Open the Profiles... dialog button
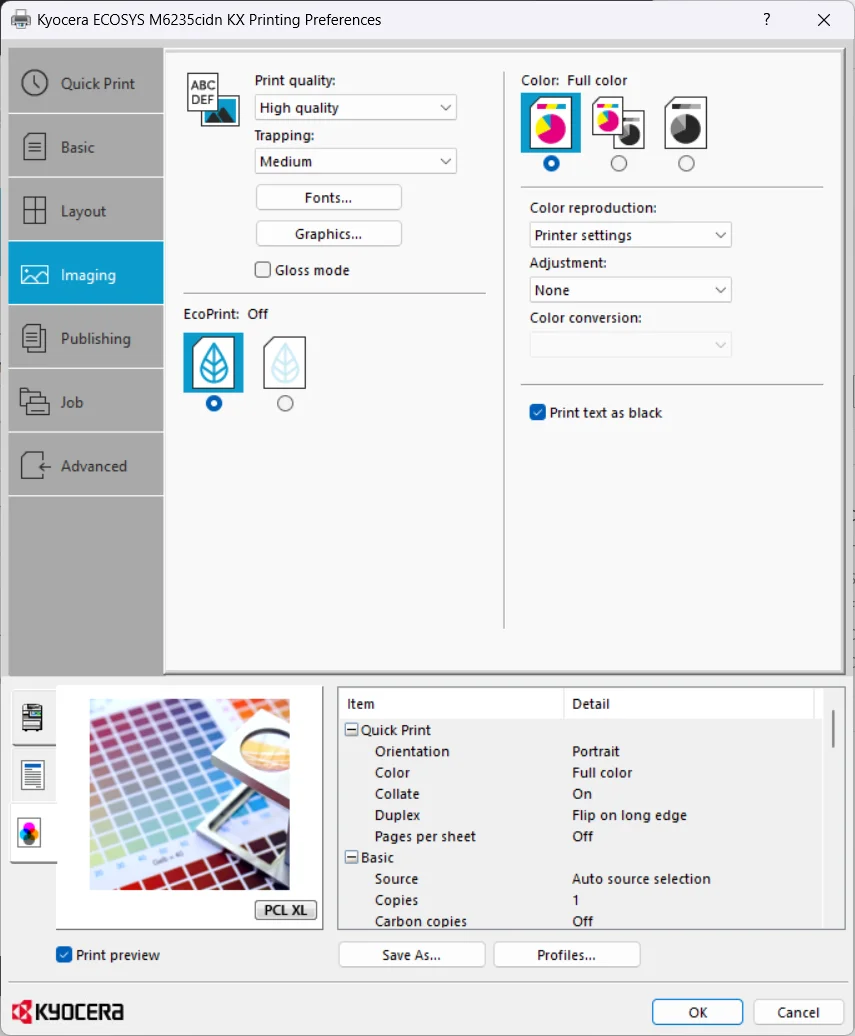 566,955
